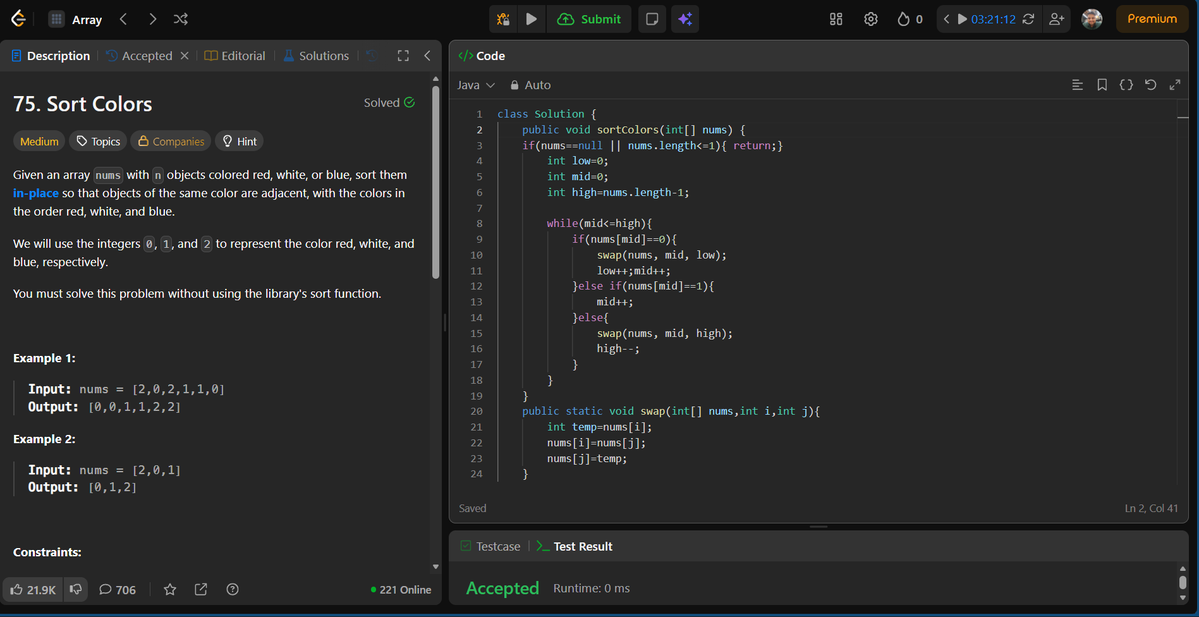Go to the previous problem
1199x617 pixels.
[124, 19]
